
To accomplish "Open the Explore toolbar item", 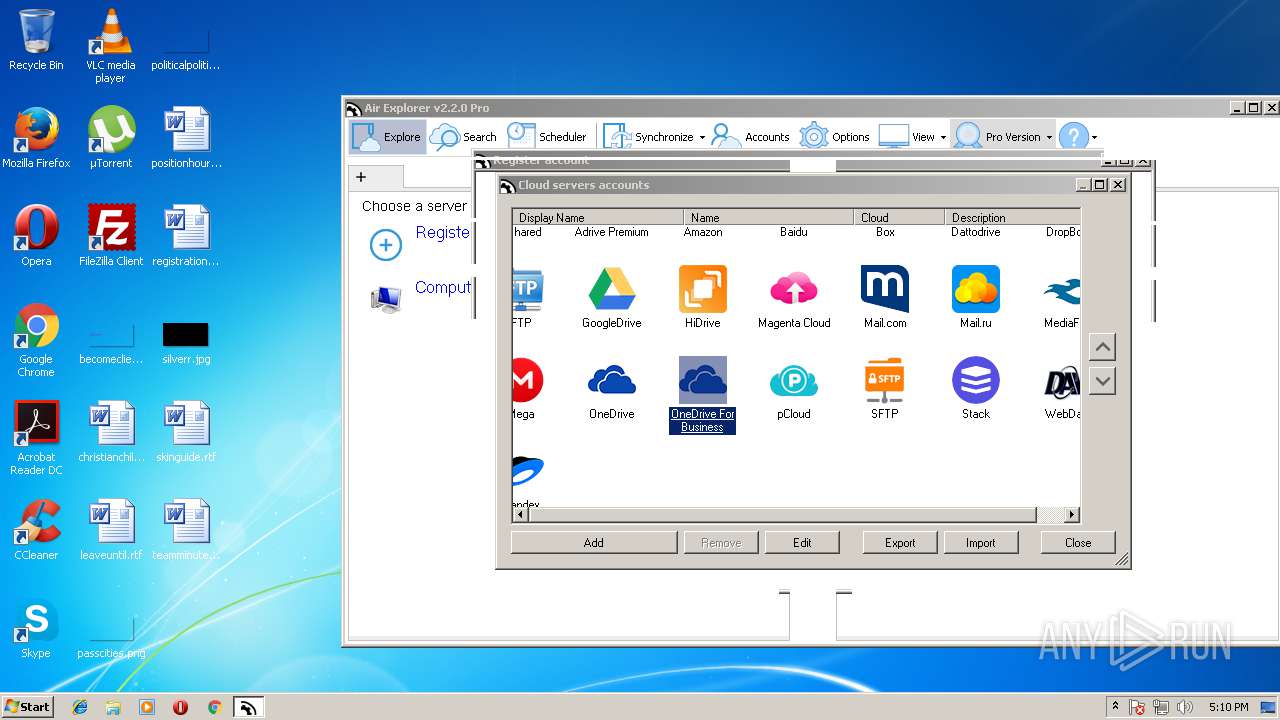I will pos(388,137).
